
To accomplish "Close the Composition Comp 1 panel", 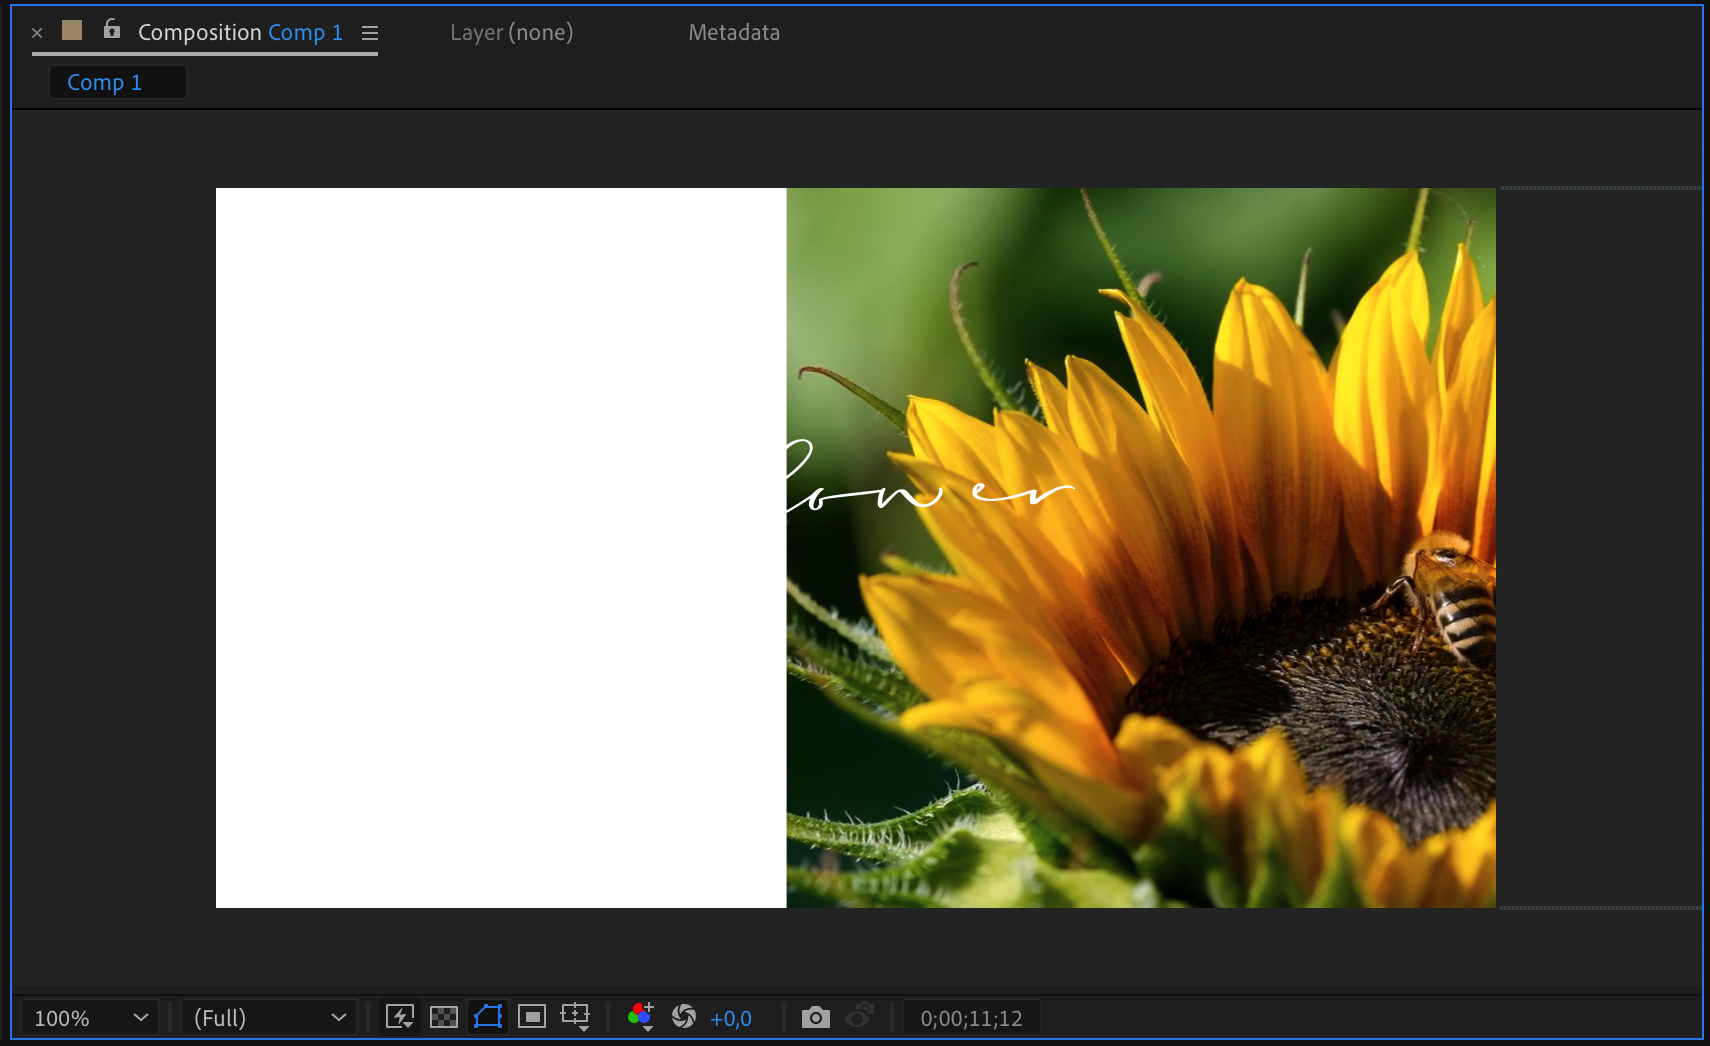I will click(37, 33).
